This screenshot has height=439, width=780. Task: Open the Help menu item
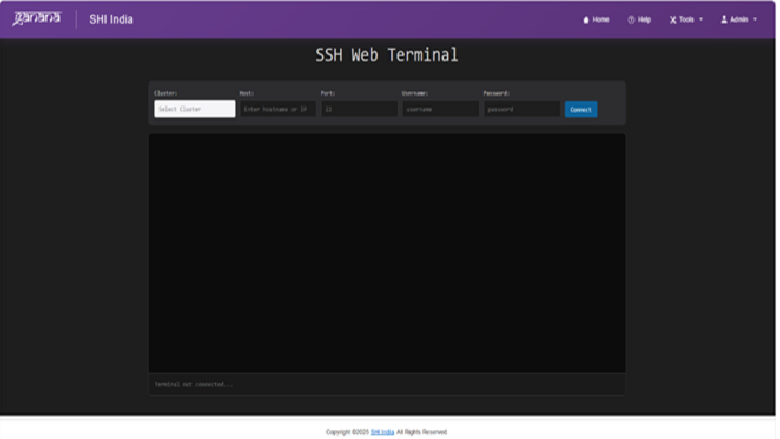point(639,20)
